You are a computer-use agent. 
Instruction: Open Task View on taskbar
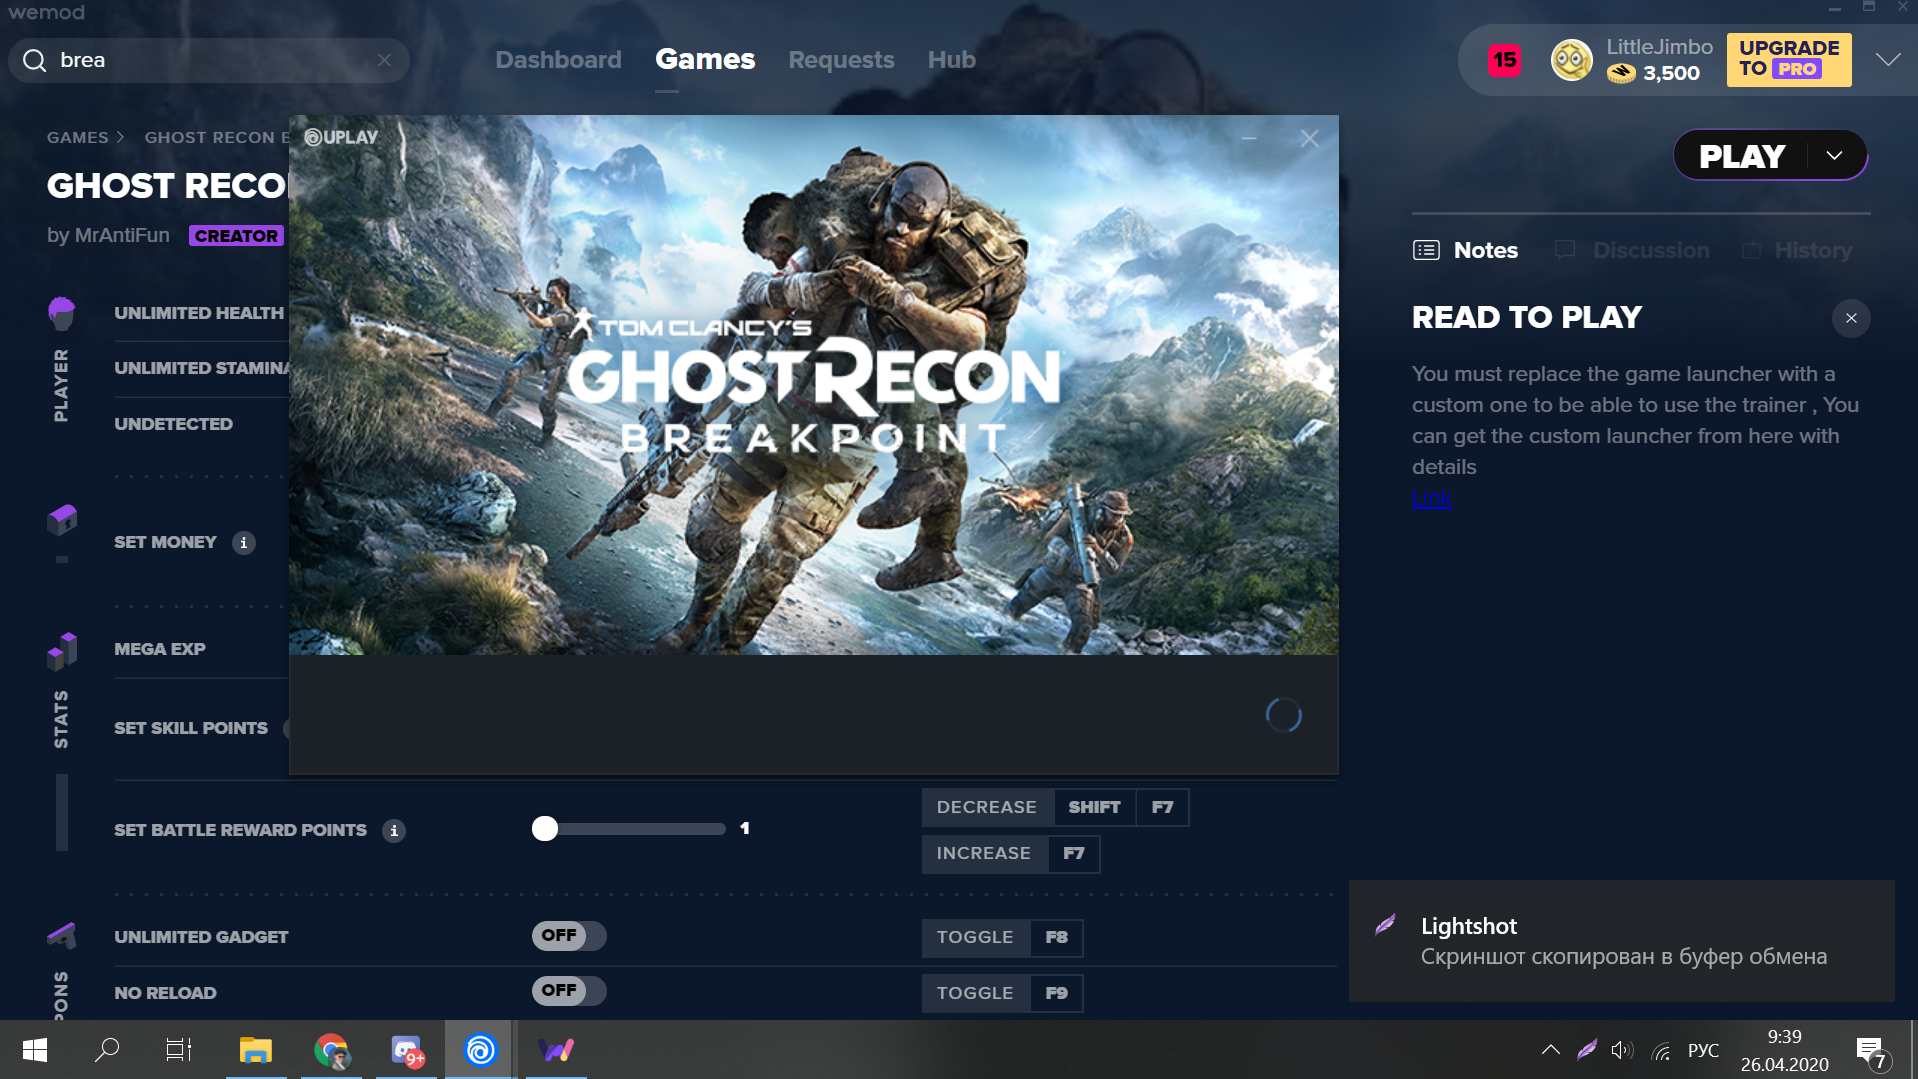coord(179,1050)
